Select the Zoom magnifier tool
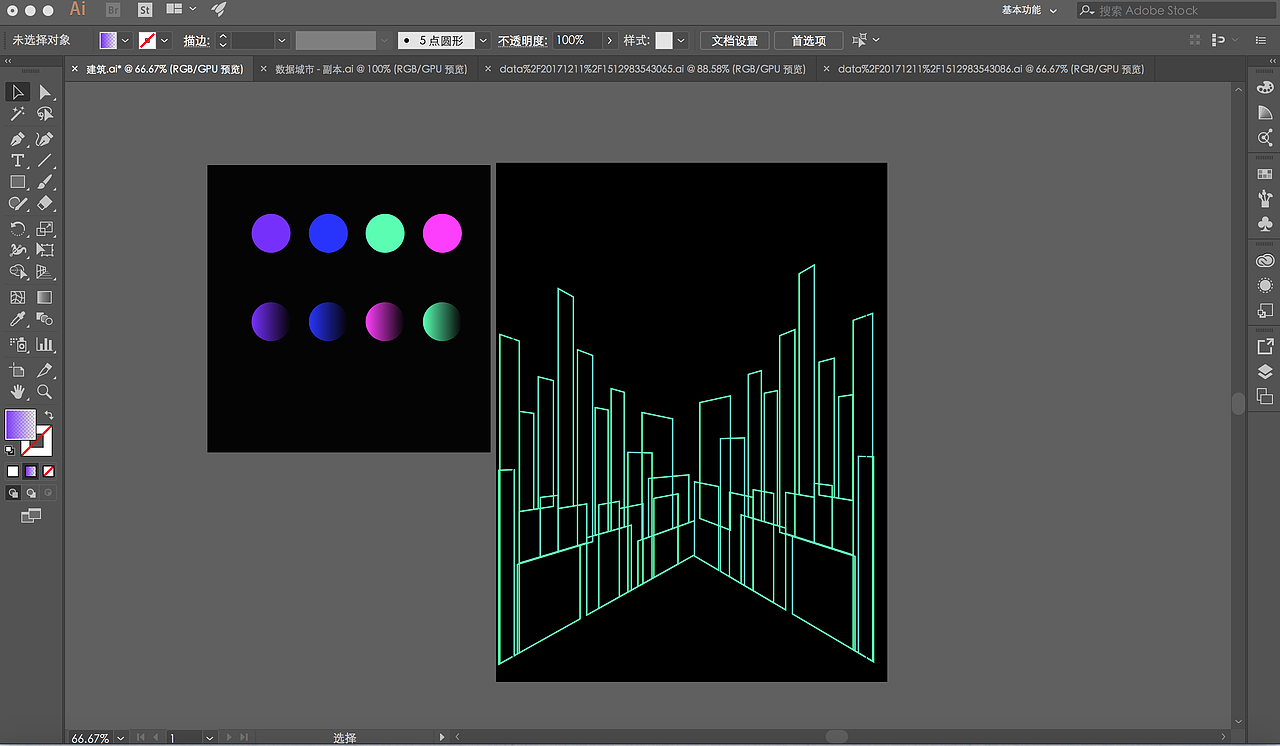Screen dimensions: 1280x746 tap(45, 392)
